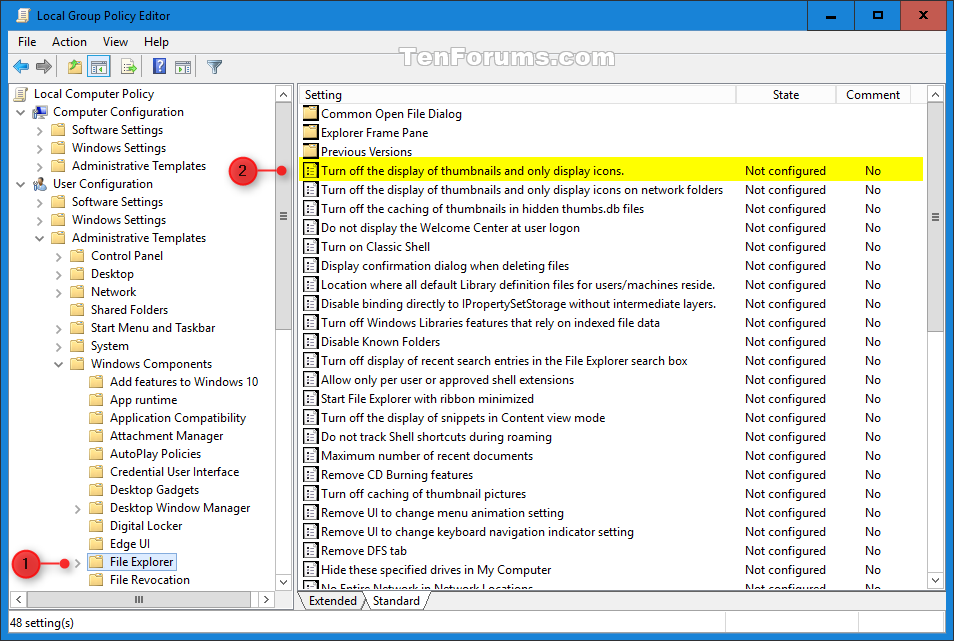
Task: Open the View menu
Action: (115, 41)
